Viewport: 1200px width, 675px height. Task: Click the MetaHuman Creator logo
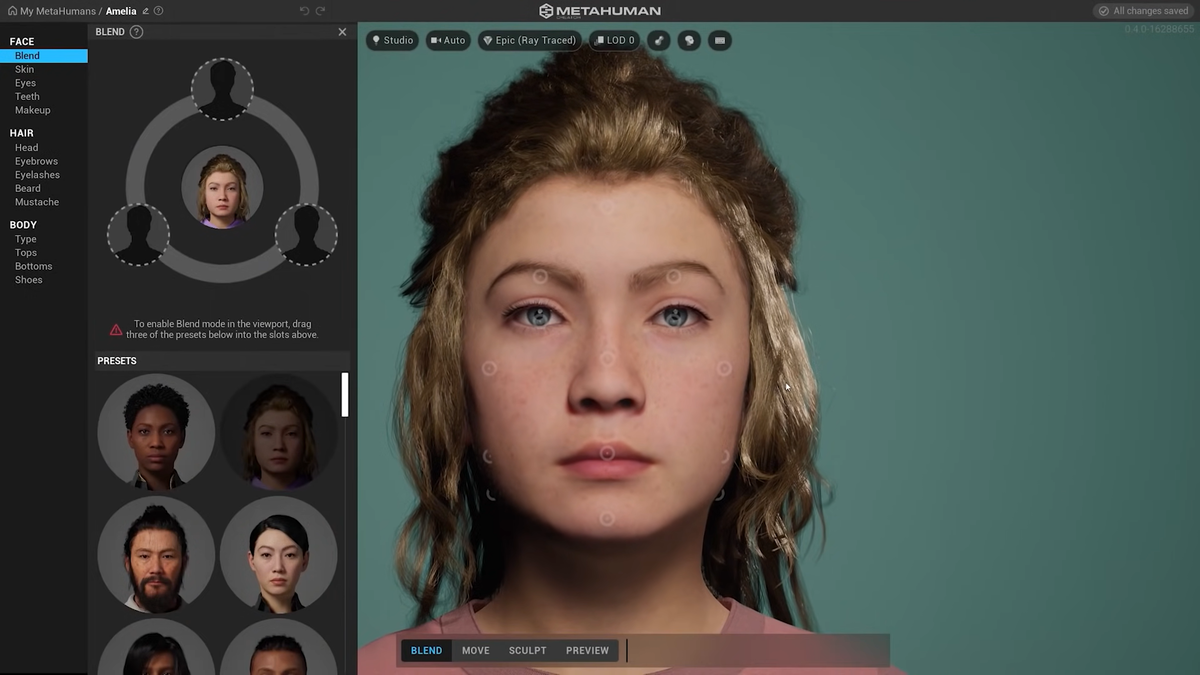[600, 11]
